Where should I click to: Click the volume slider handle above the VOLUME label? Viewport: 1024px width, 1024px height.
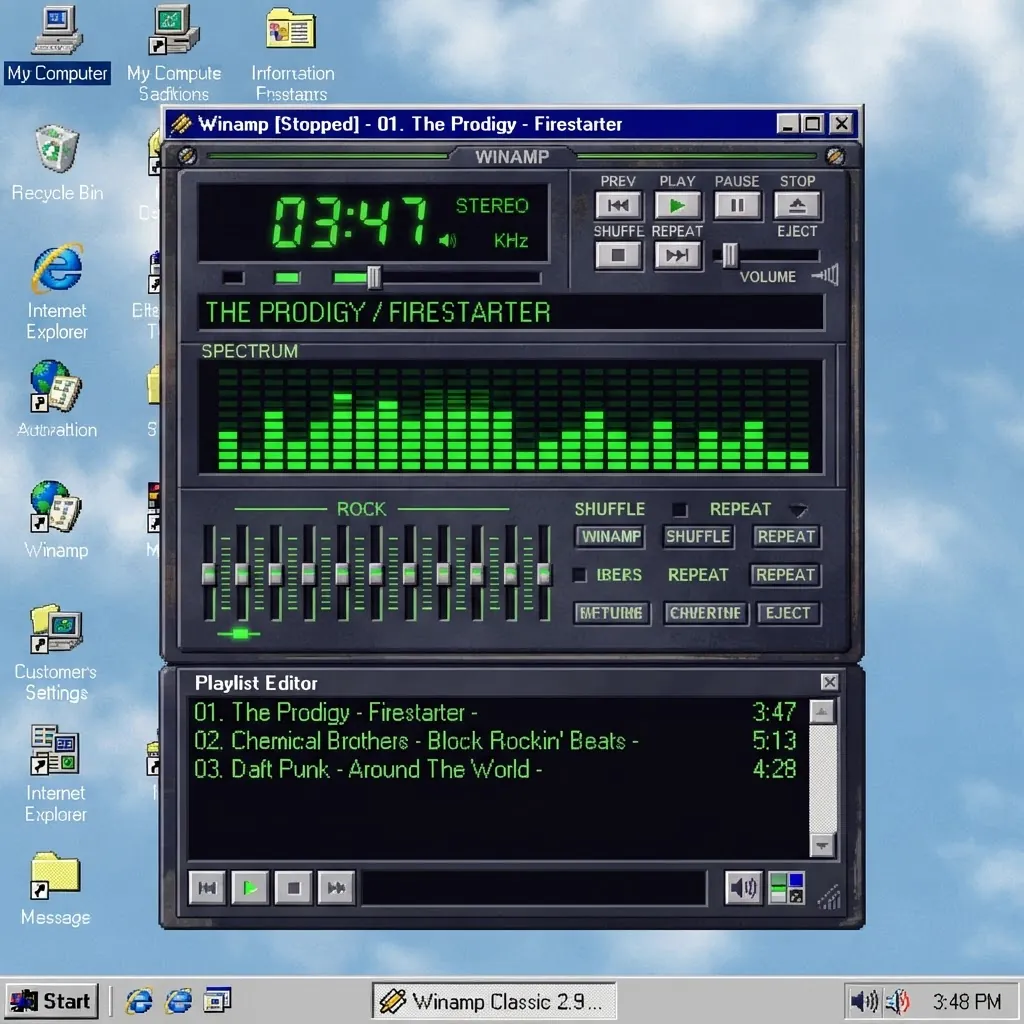tap(729, 255)
